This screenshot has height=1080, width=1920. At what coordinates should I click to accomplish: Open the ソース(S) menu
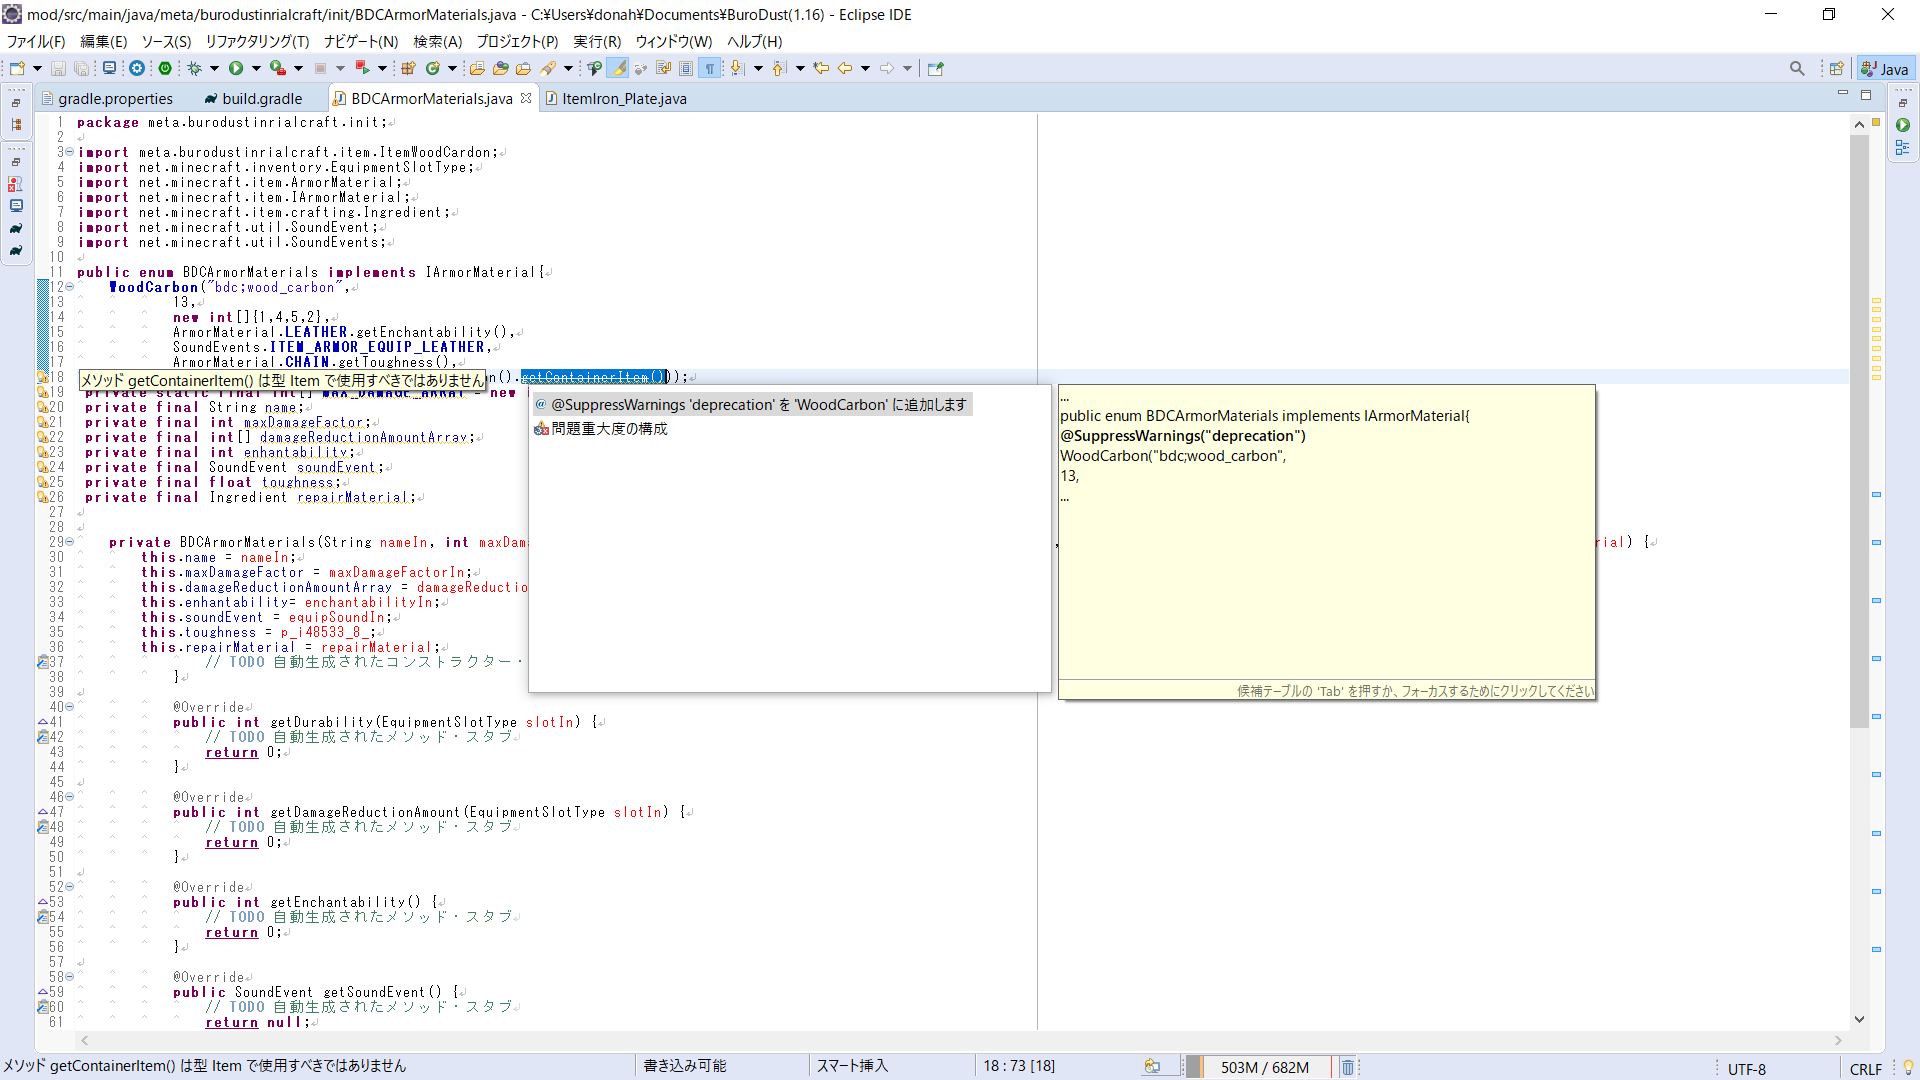tap(166, 41)
